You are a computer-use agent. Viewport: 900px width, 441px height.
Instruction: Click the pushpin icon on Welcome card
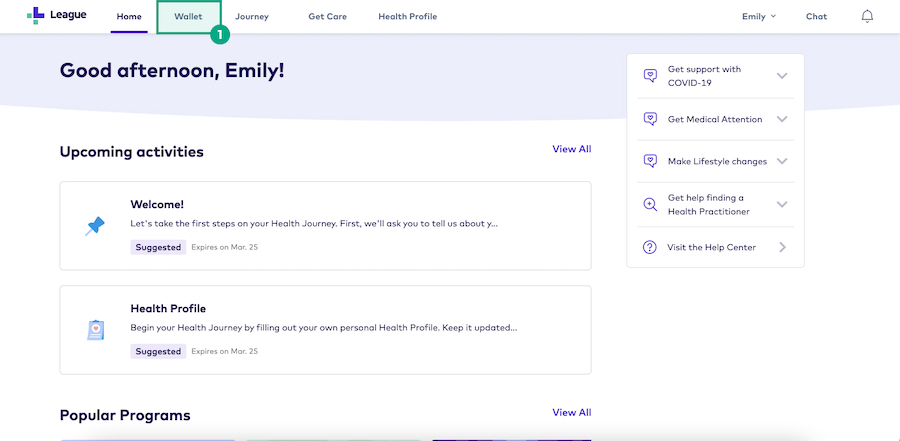95,226
